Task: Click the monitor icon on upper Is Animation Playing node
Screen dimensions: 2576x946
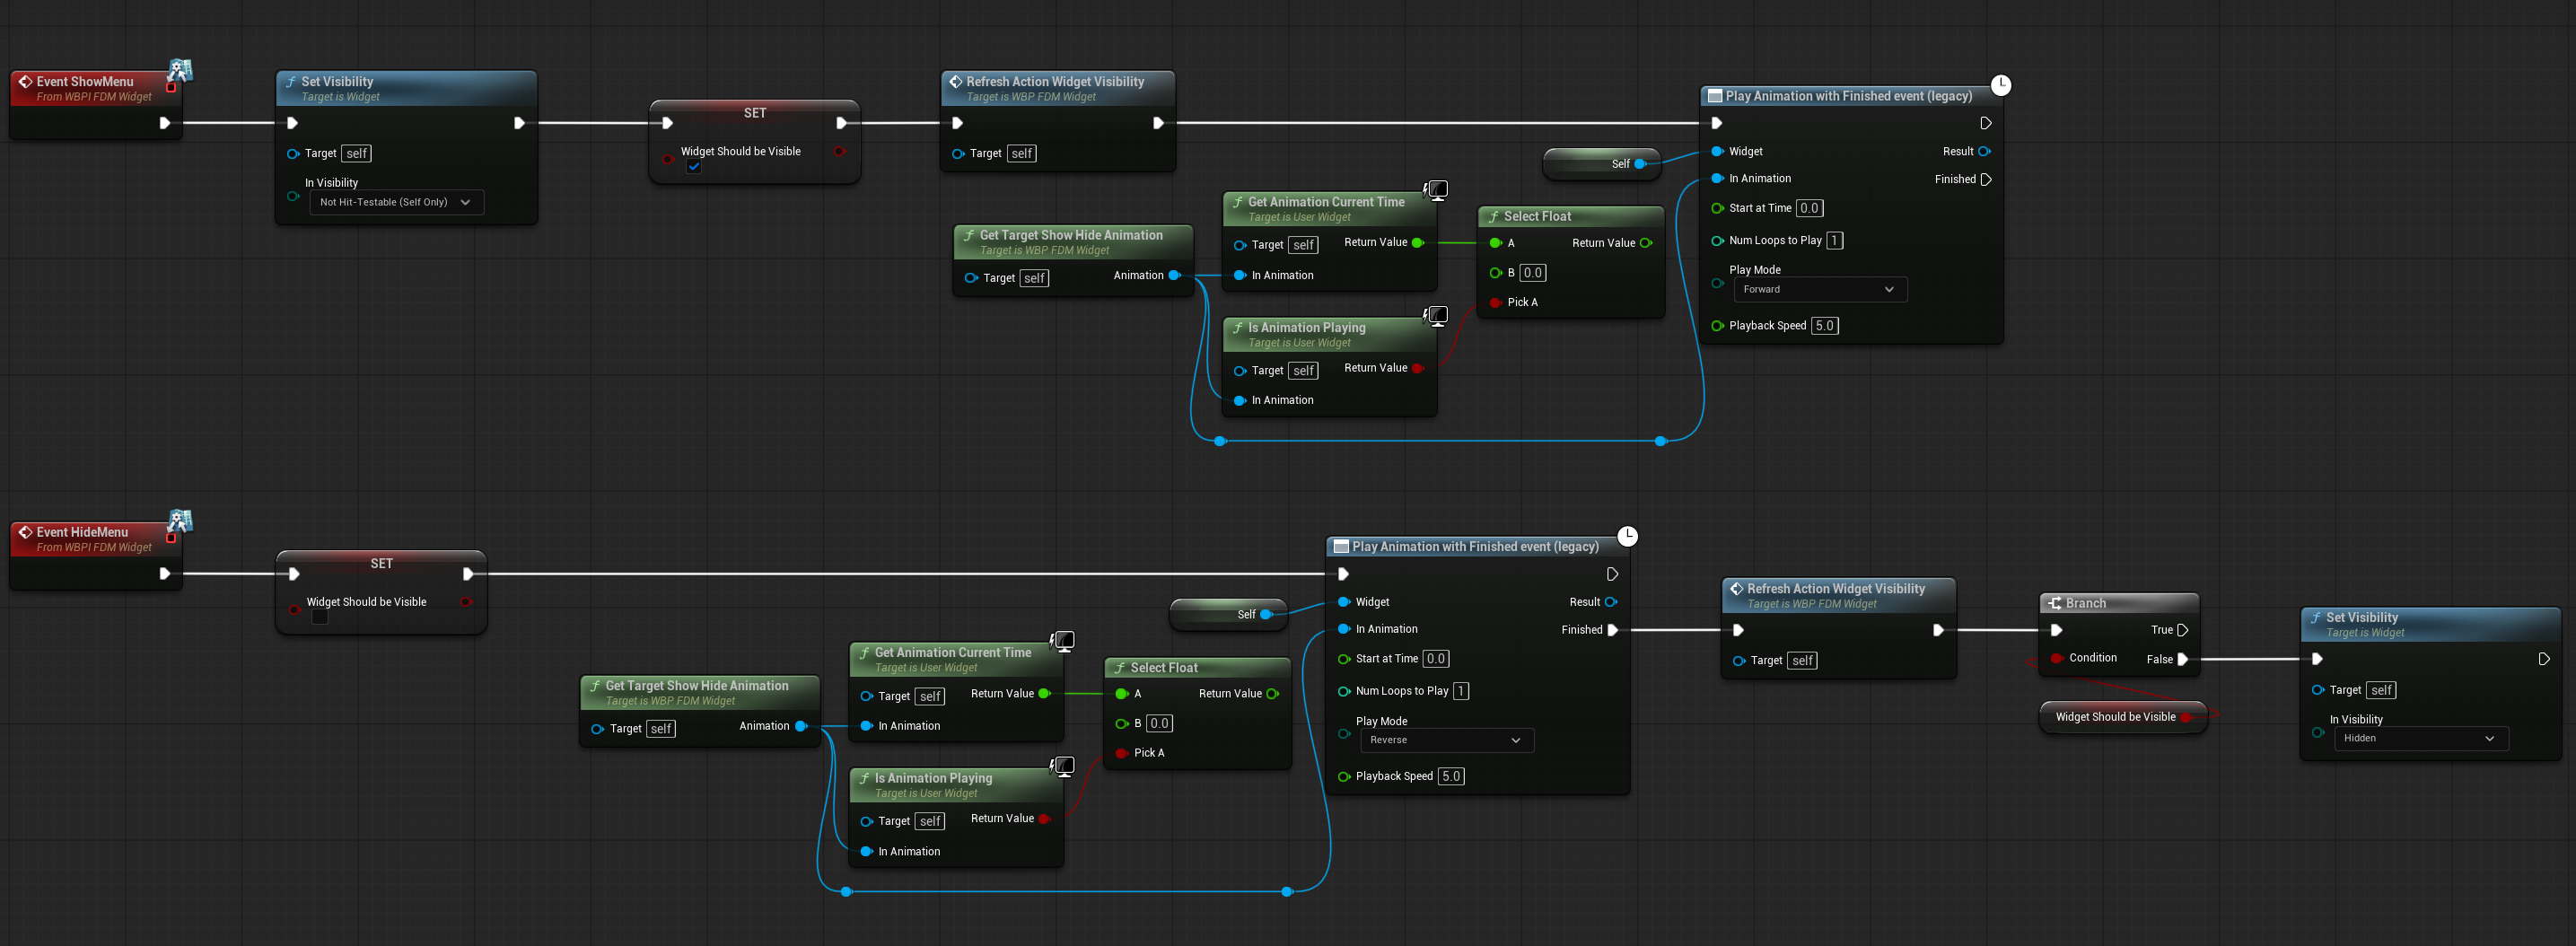Action: coord(1436,315)
